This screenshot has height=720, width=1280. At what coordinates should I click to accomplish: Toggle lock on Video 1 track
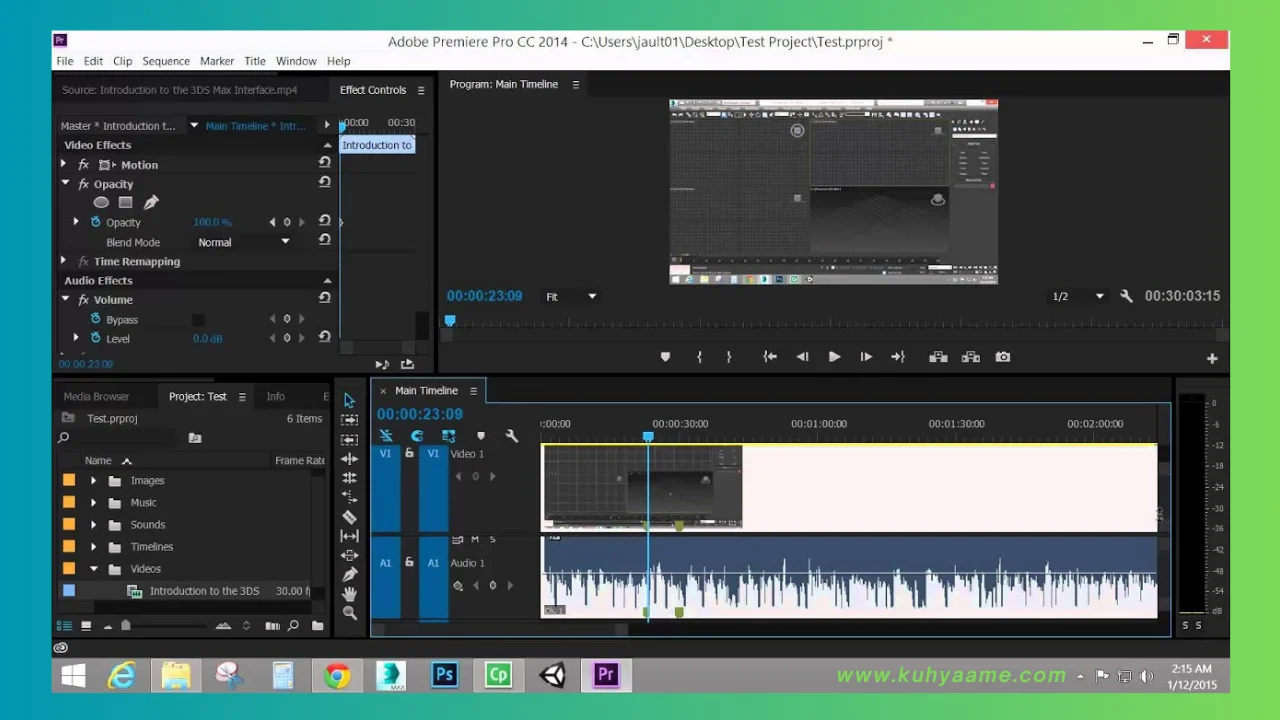click(x=409, y=453)
